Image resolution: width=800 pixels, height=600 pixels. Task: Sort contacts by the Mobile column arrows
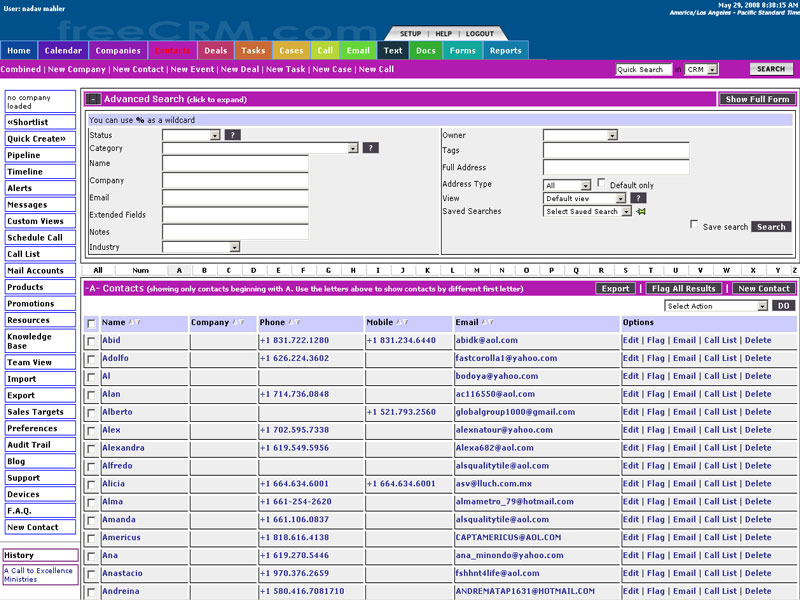pos(402,322)
